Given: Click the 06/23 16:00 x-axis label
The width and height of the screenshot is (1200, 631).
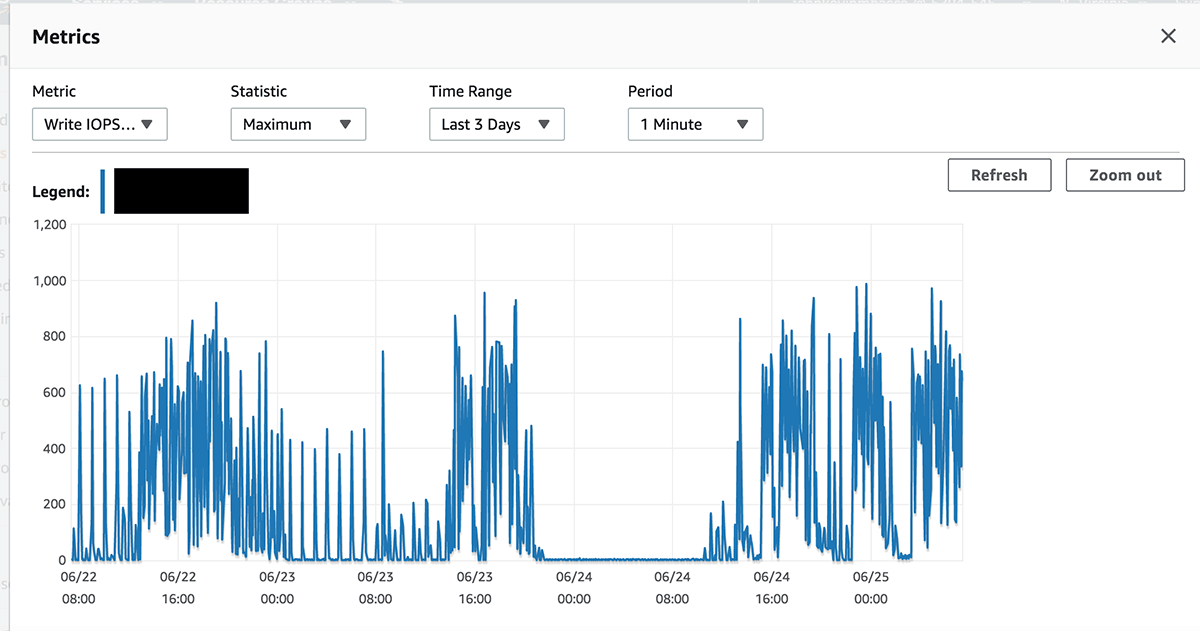Looking at the screenshot, I should [x=475, y=588].
